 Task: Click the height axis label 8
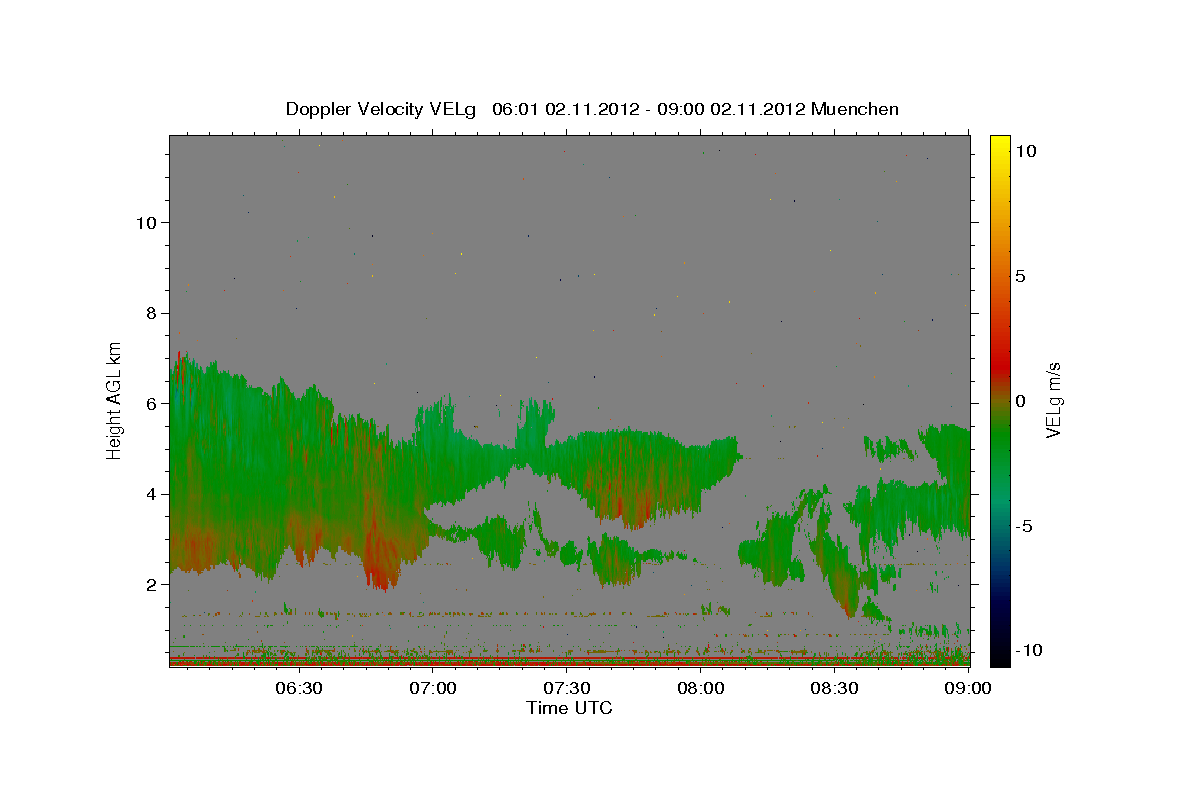pyautogui.click(x=151, y=313)
